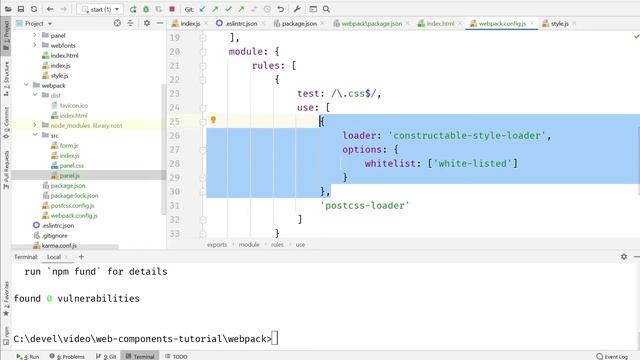Click the Debug bug icon
This screenshot has height=360, width=640.
tap(146, 9)
